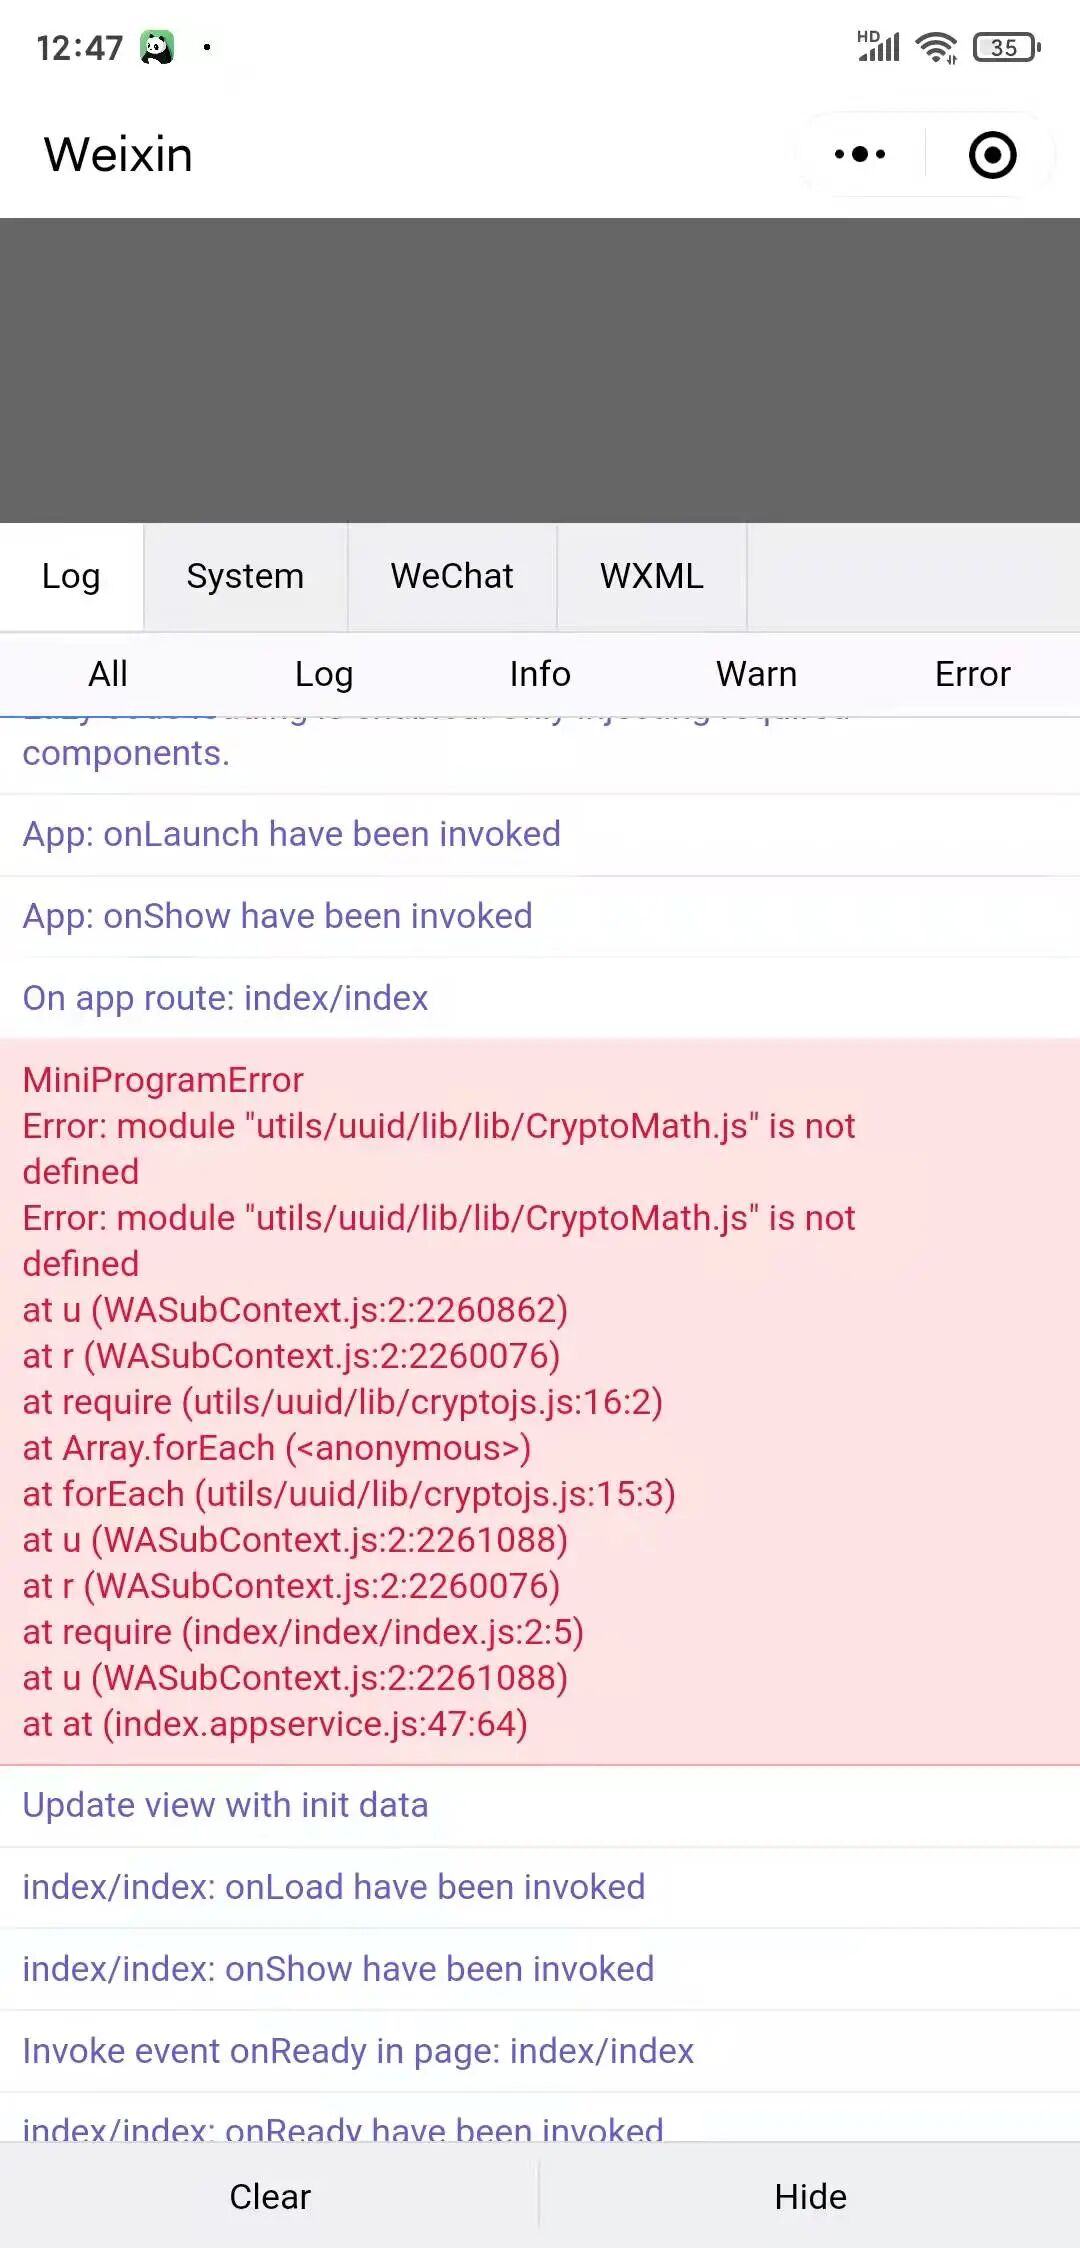Clear the console log
The image size is (1080, 2248).
click(270, 2196)
